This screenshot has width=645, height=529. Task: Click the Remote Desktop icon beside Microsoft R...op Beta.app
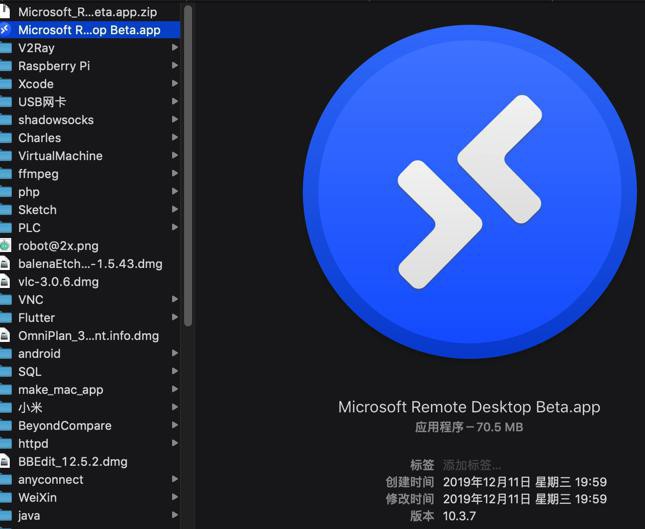pyautogui.click(x=5, y=30)
